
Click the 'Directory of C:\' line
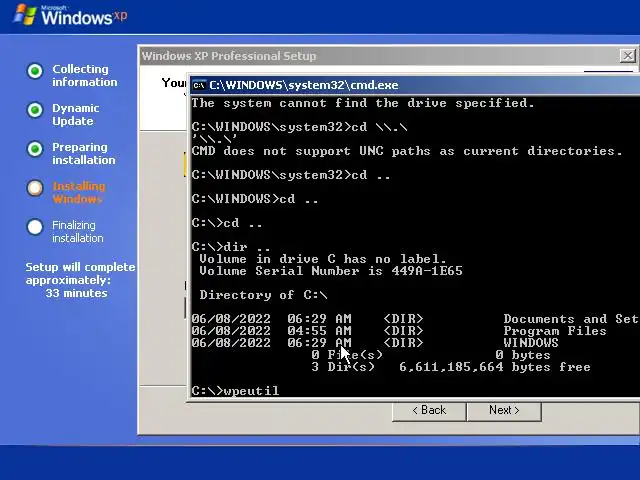point(263,295)
